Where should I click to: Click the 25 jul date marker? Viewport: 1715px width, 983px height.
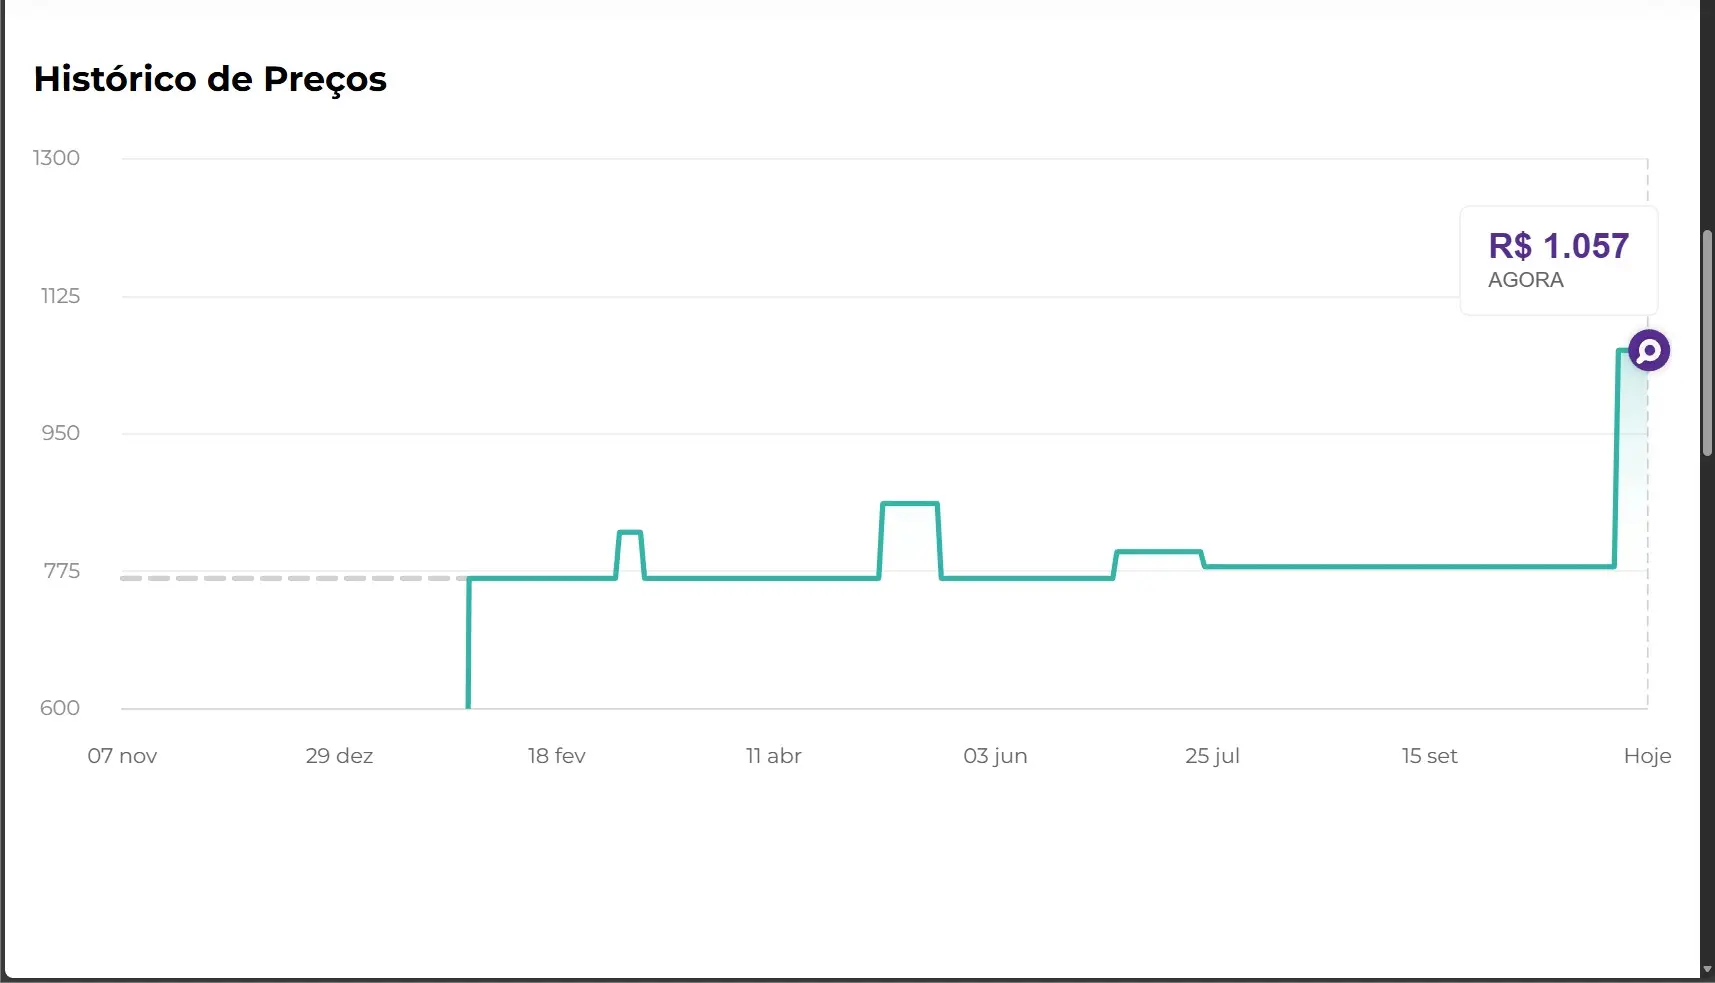click(1212, 756)
